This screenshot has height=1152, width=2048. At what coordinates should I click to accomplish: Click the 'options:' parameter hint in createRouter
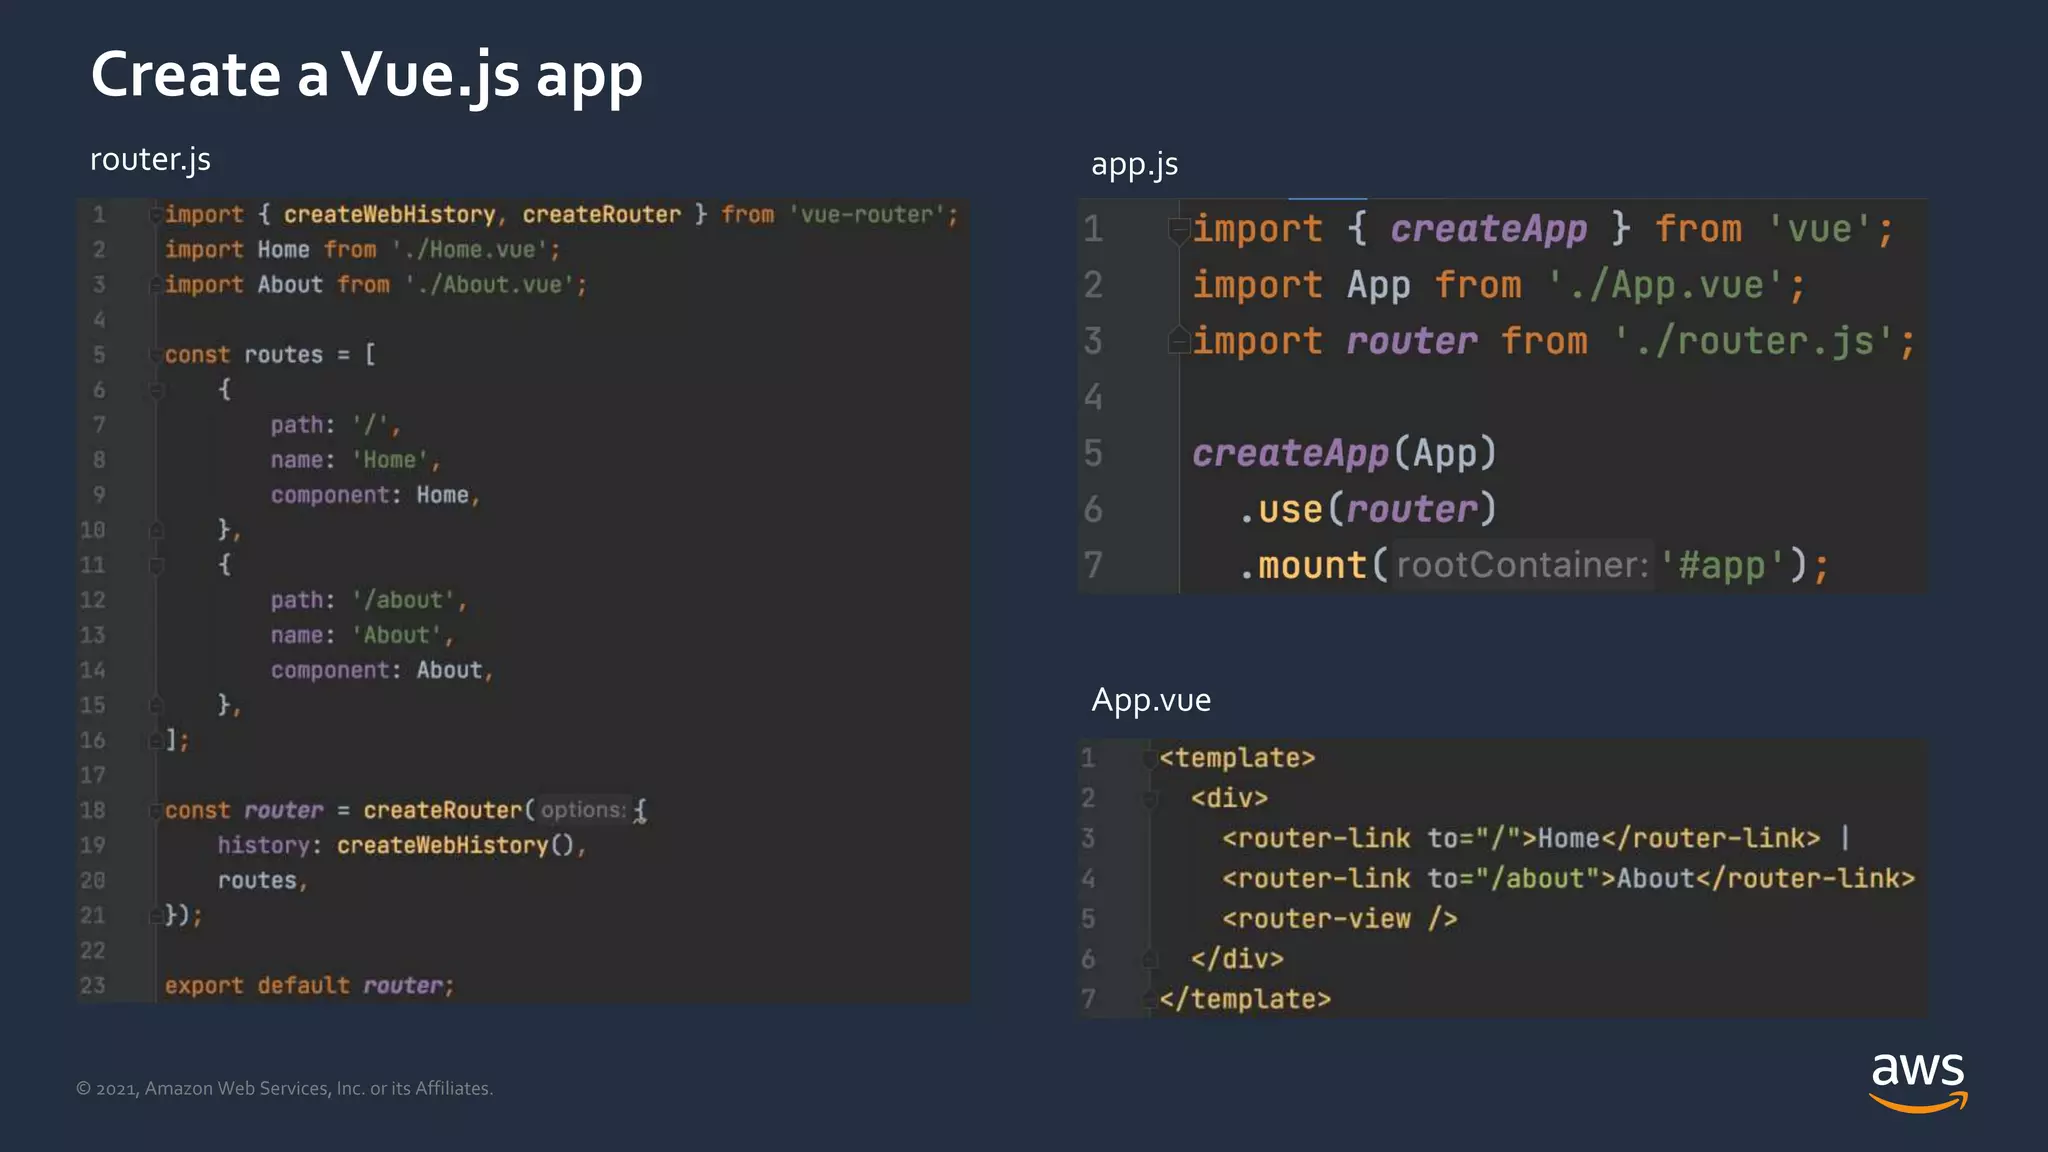[x=584, y=810]
